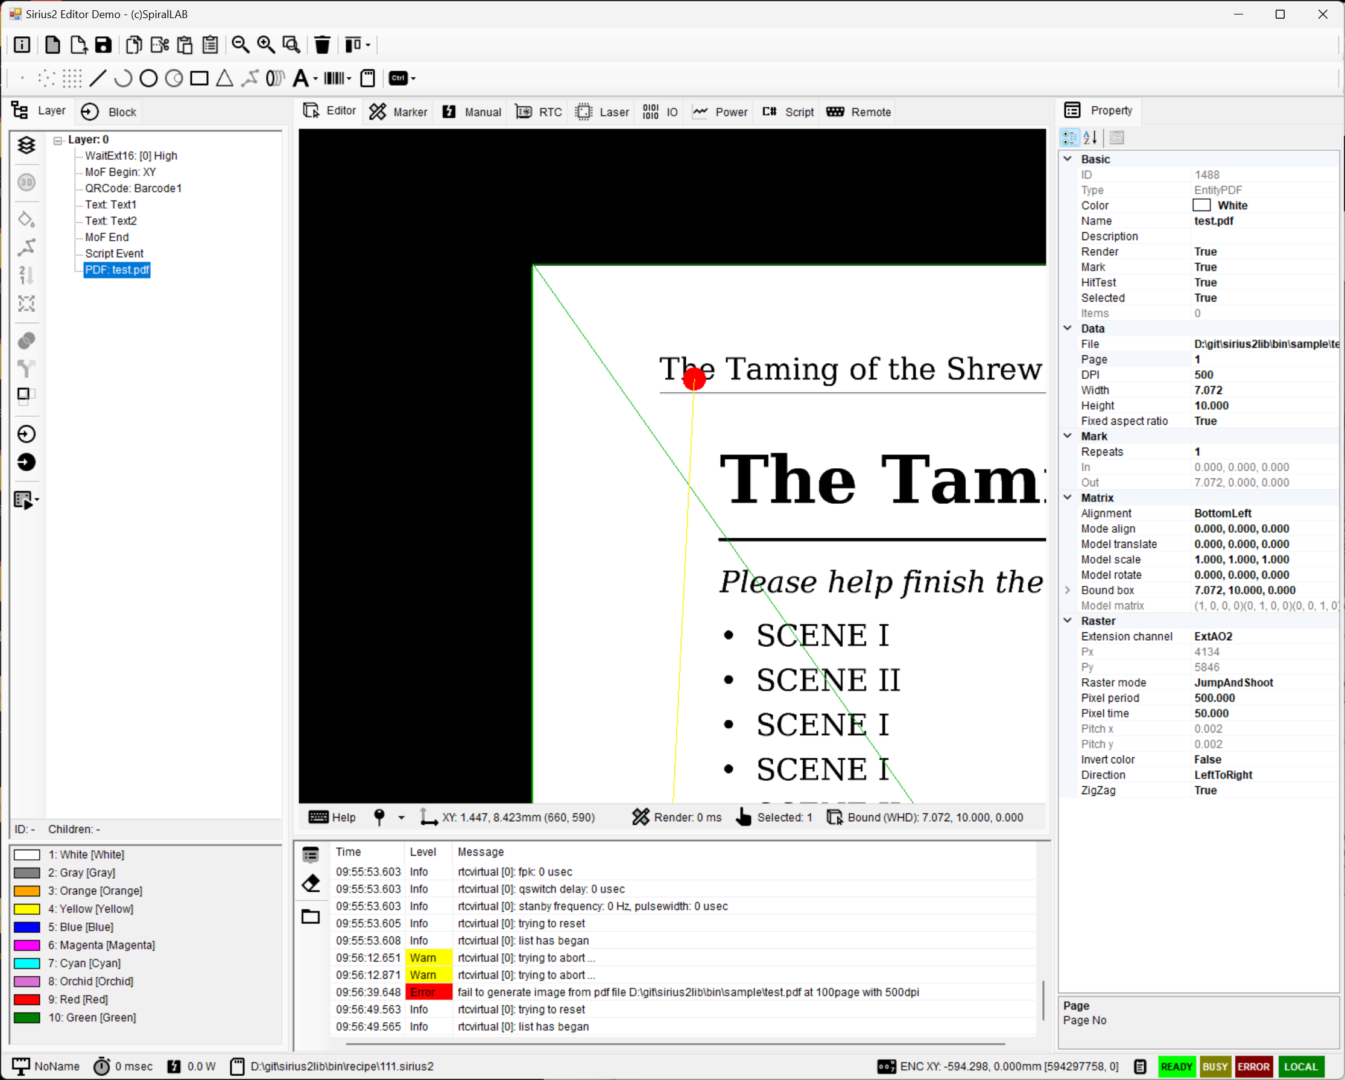
Task: Click the paste-array clipboard list icon
Action: point(210,45)
